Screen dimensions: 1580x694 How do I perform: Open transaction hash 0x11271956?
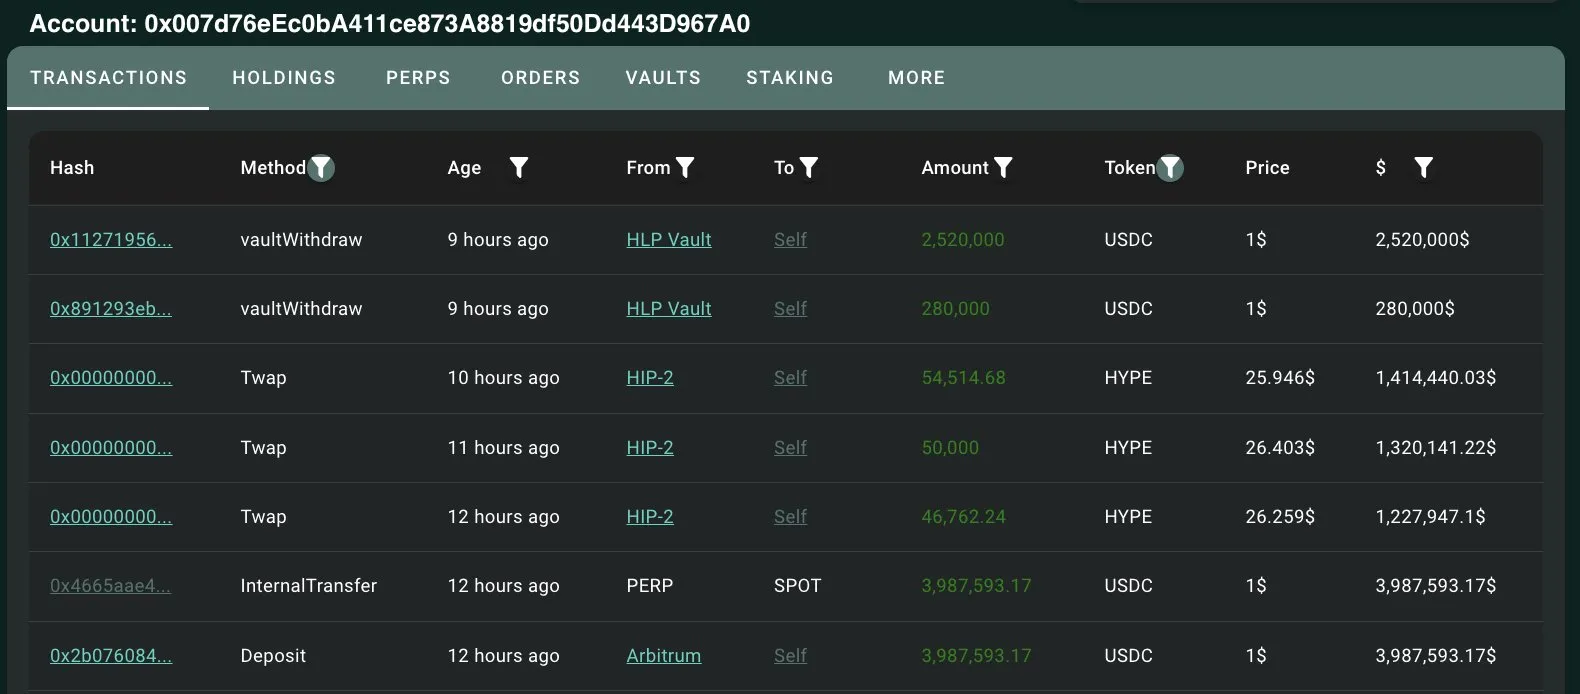click(x=110, y=240)
